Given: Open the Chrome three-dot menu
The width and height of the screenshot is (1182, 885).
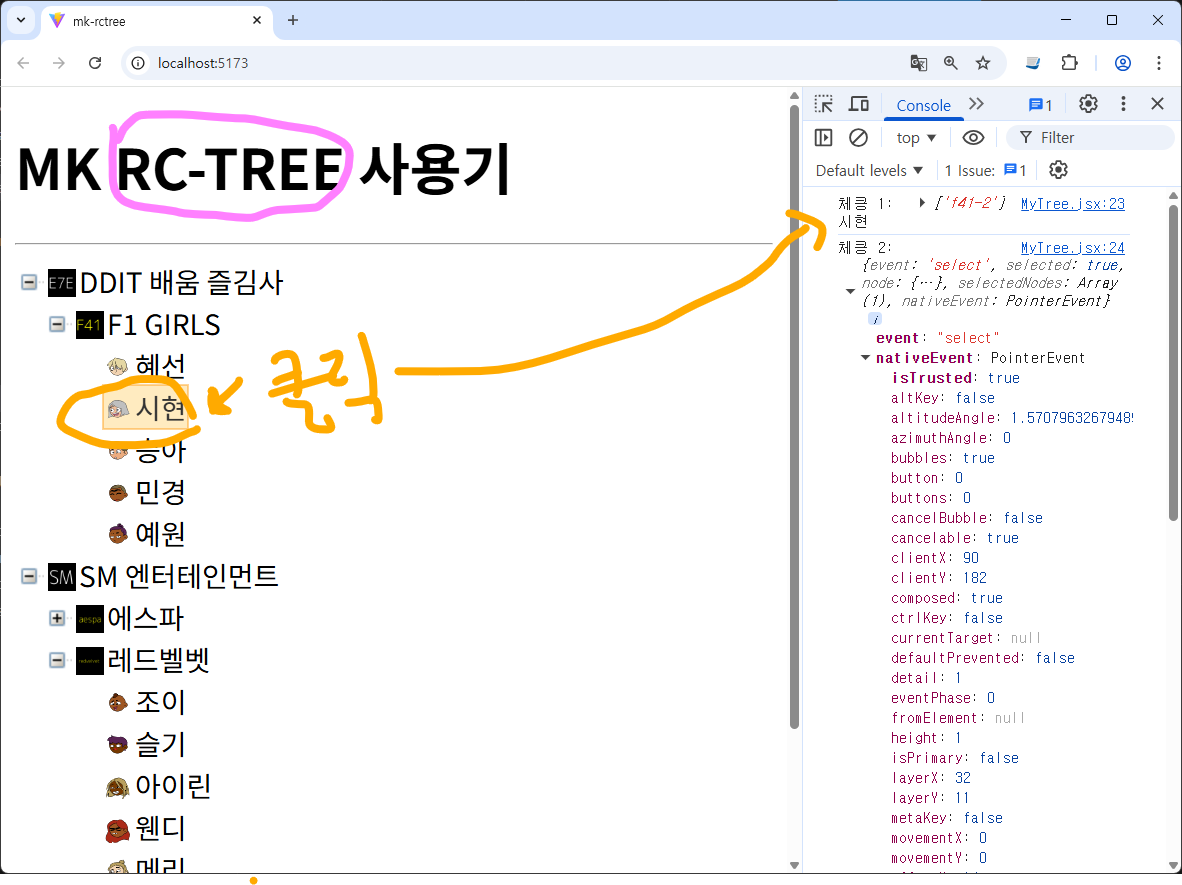Looking at the screenshot, I should [x=1159, y=63].
